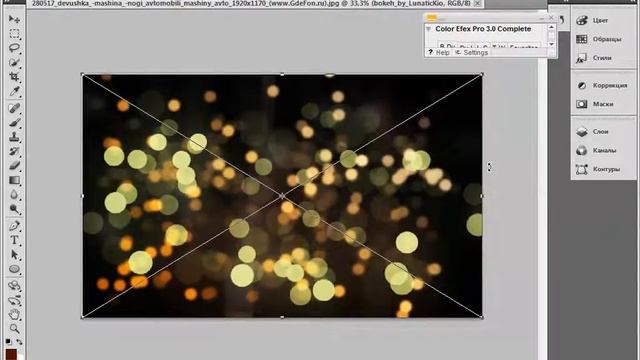Select the Blur tool

pos(14,195)
